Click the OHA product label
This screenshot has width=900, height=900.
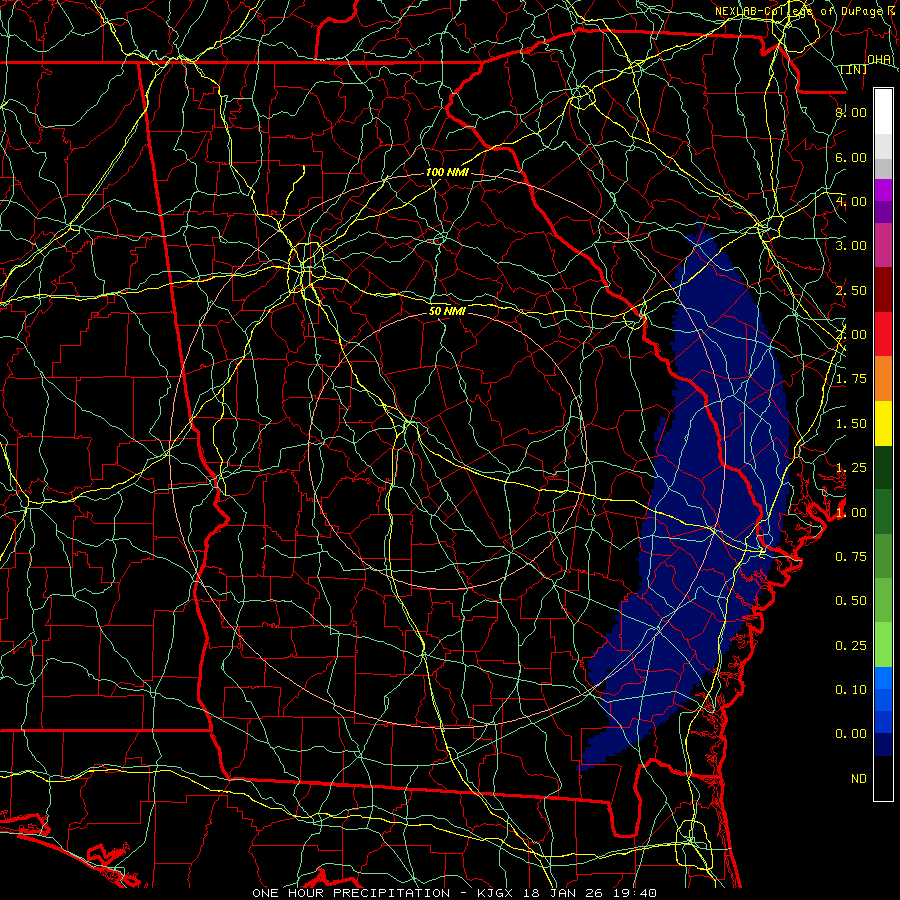pyautogui.click(x=878, y=59)
